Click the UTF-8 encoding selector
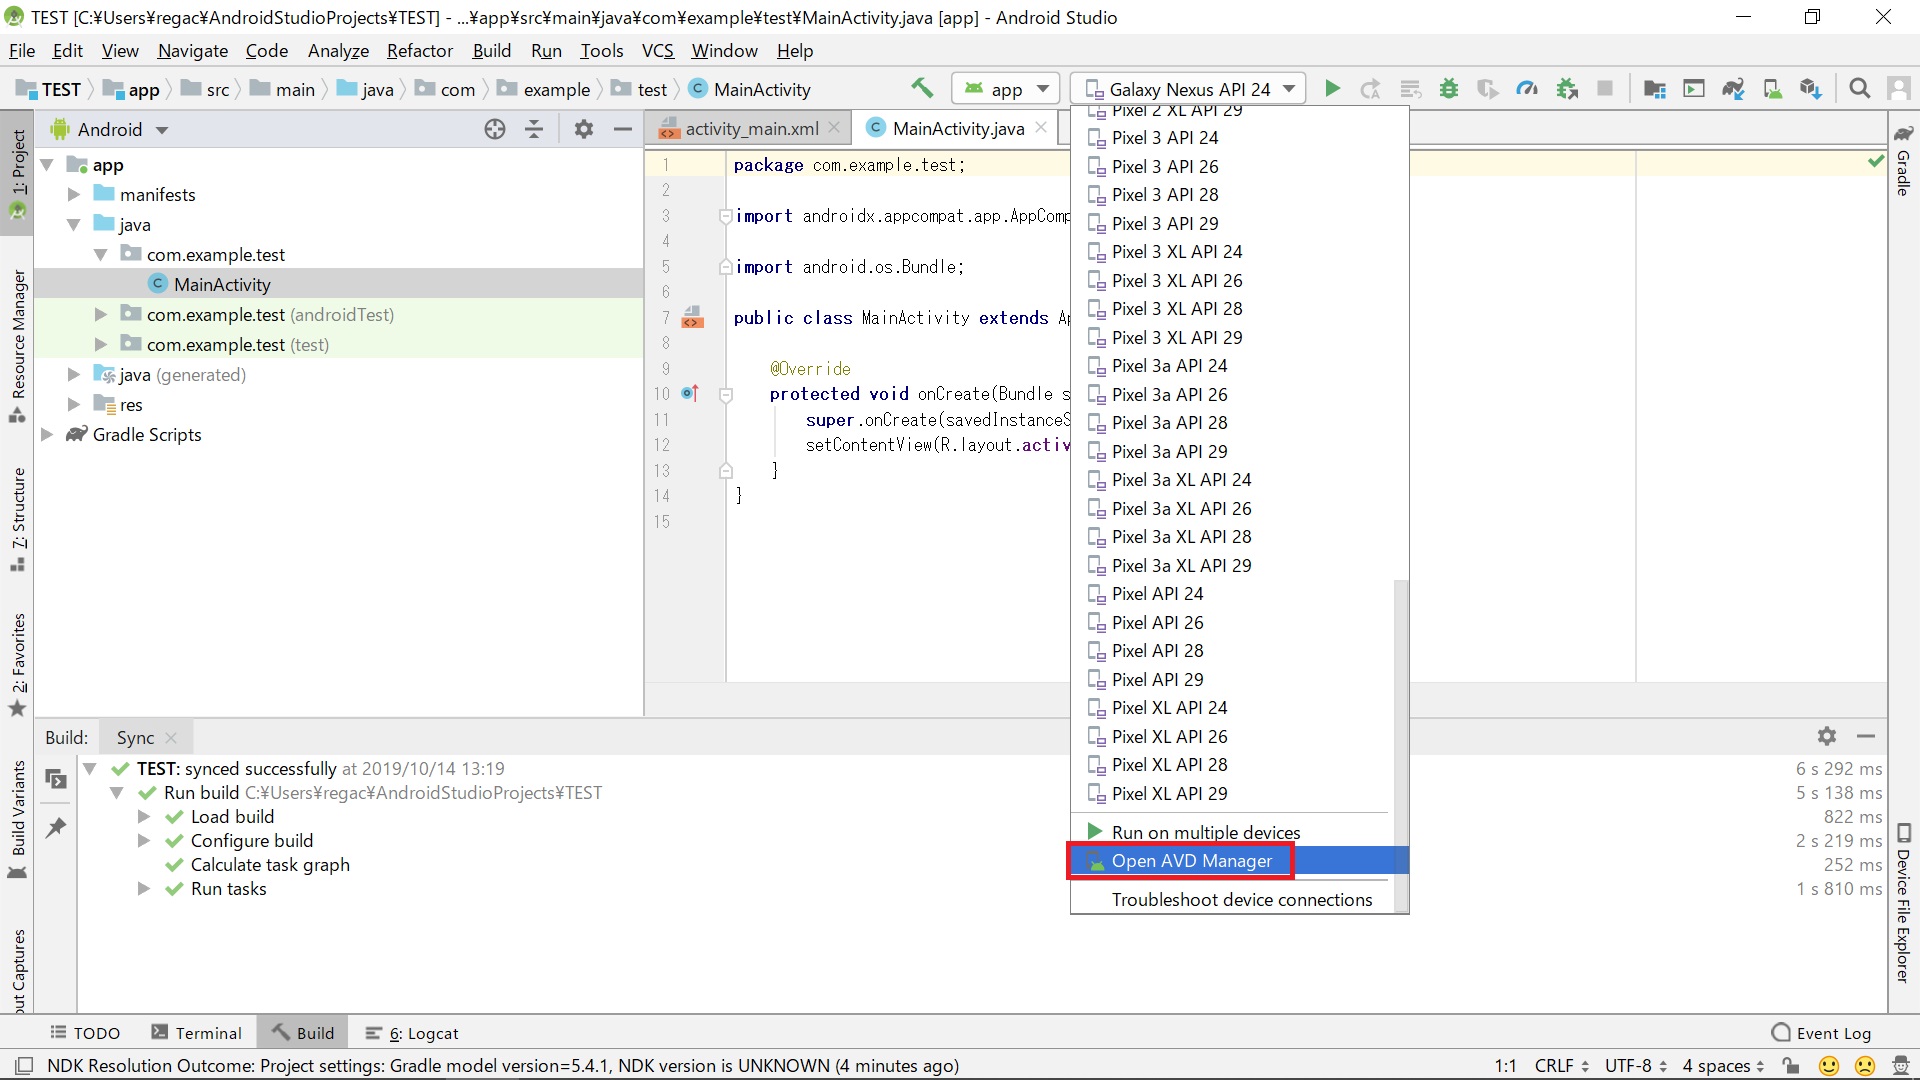1920x1080 pixels. coord(1636,1066)
